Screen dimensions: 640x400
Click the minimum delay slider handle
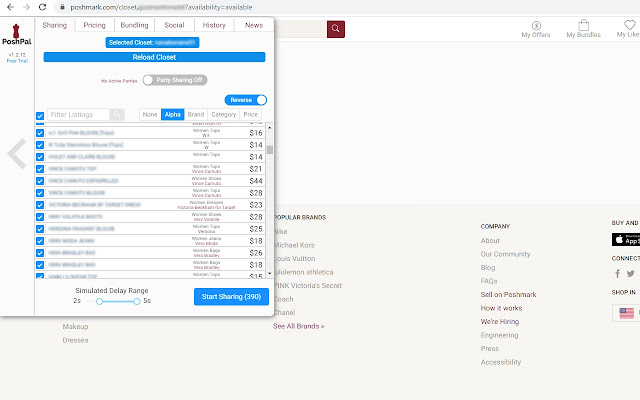coord(99,301)
